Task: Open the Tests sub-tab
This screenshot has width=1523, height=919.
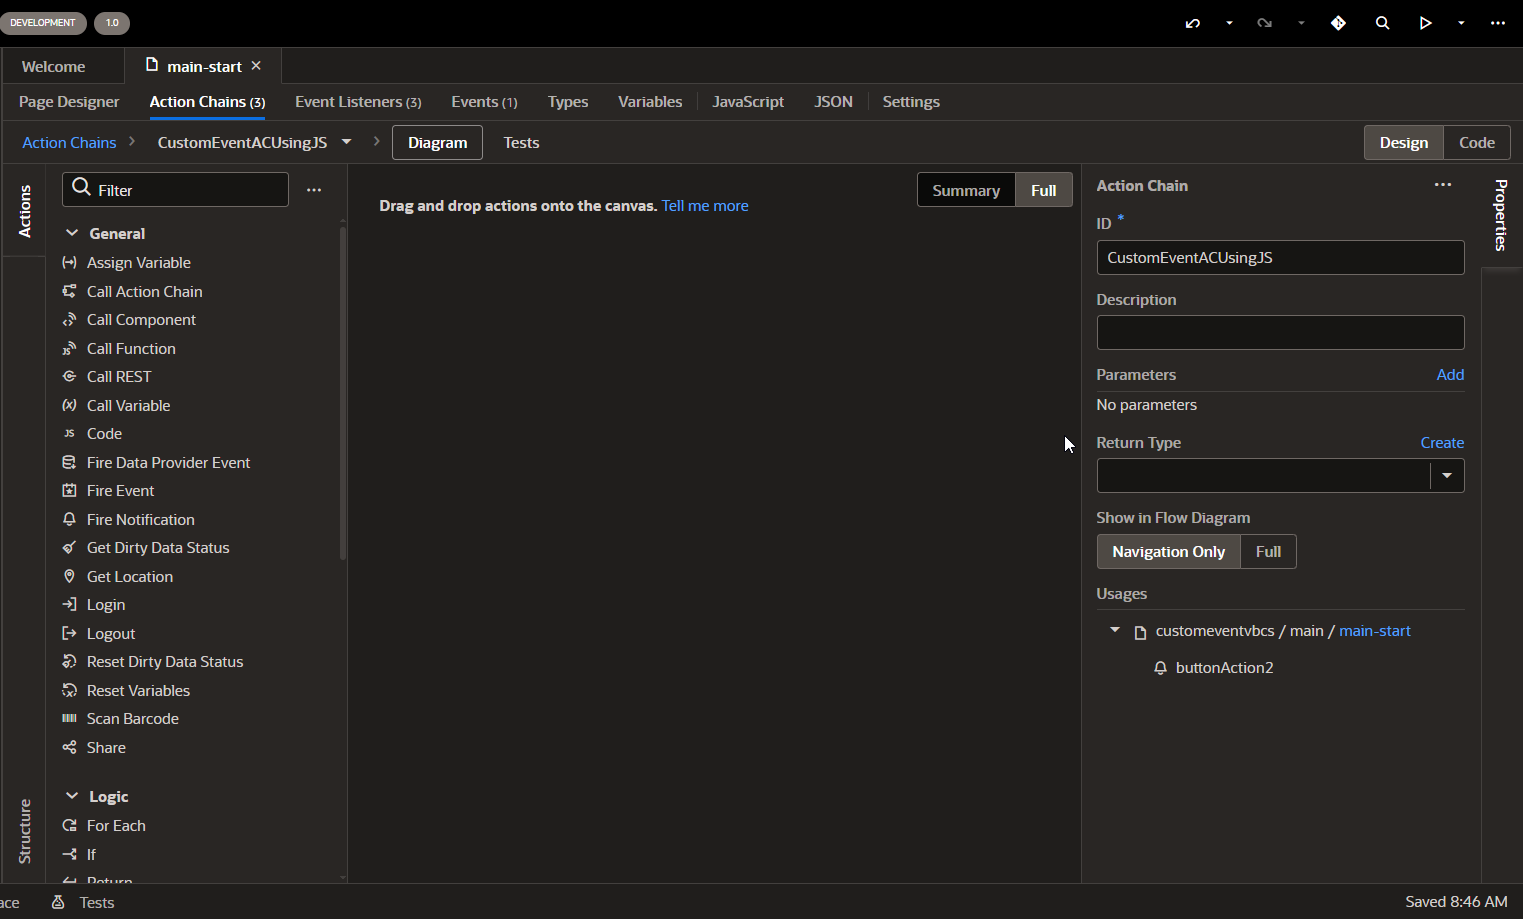Action: (x=521, y=143)
